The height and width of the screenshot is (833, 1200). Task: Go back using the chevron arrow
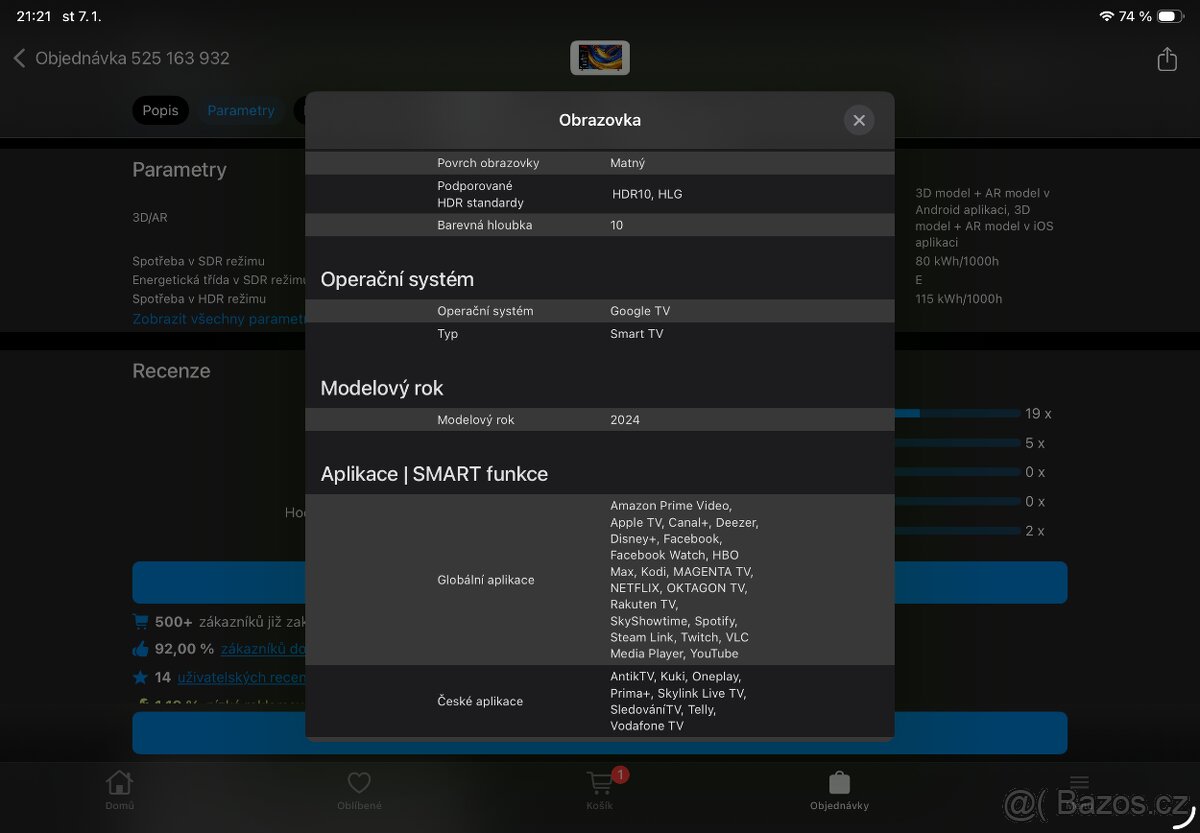[x=20, y=58]
